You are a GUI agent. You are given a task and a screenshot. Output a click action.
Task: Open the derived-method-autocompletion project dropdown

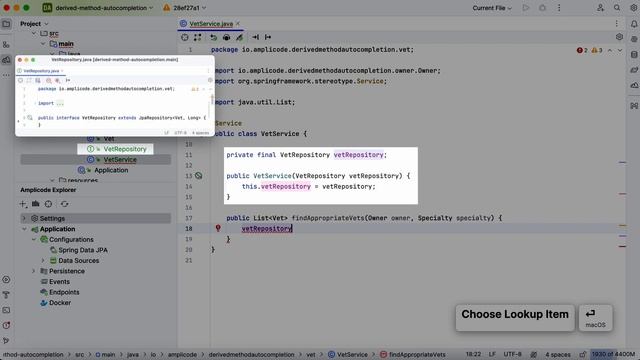[98, 8]
